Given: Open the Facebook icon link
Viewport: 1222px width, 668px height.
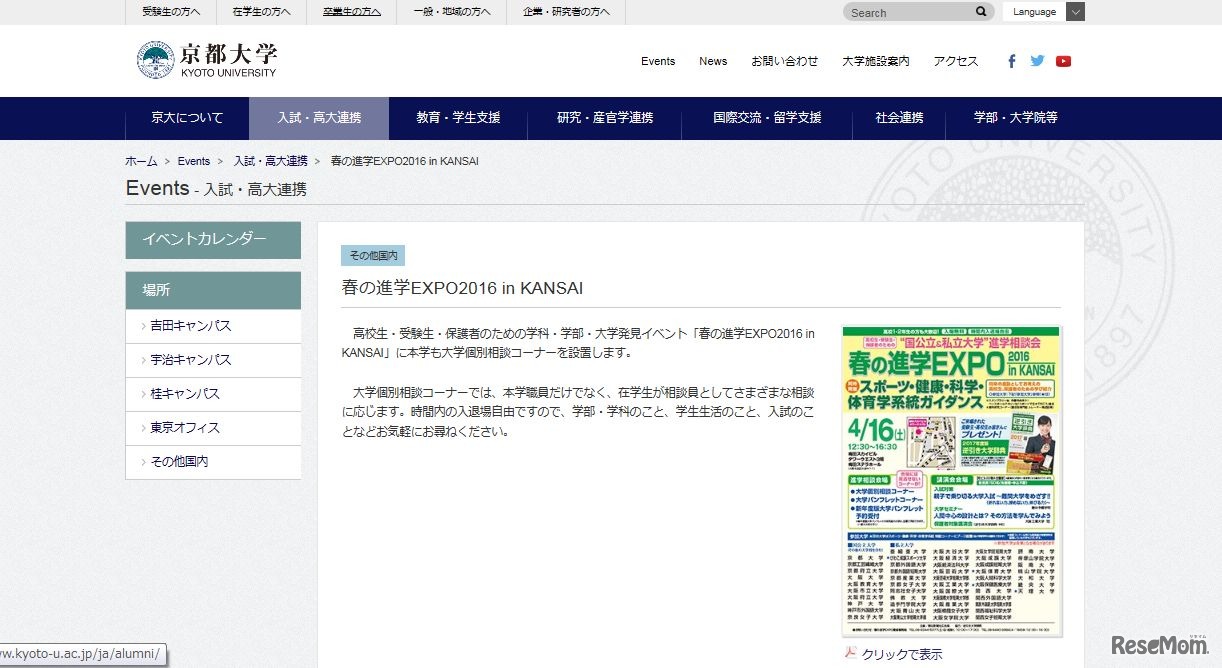Looking at the screenshot, I should (1012, 61).
